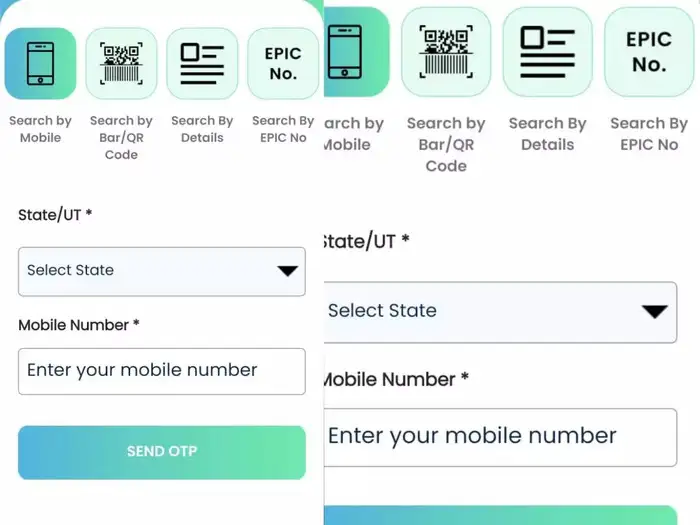Focus the mobile number field in left view
Image resolution: width=700 pixels, height=525 pixels.
pyautogui.click(x=161, y=371)
